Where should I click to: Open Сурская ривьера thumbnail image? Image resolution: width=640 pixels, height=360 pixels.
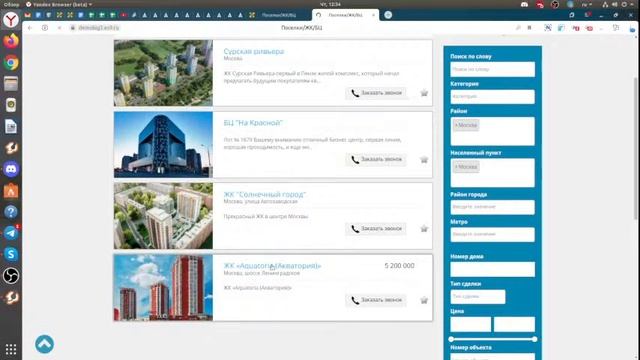(x=163, y=73)
